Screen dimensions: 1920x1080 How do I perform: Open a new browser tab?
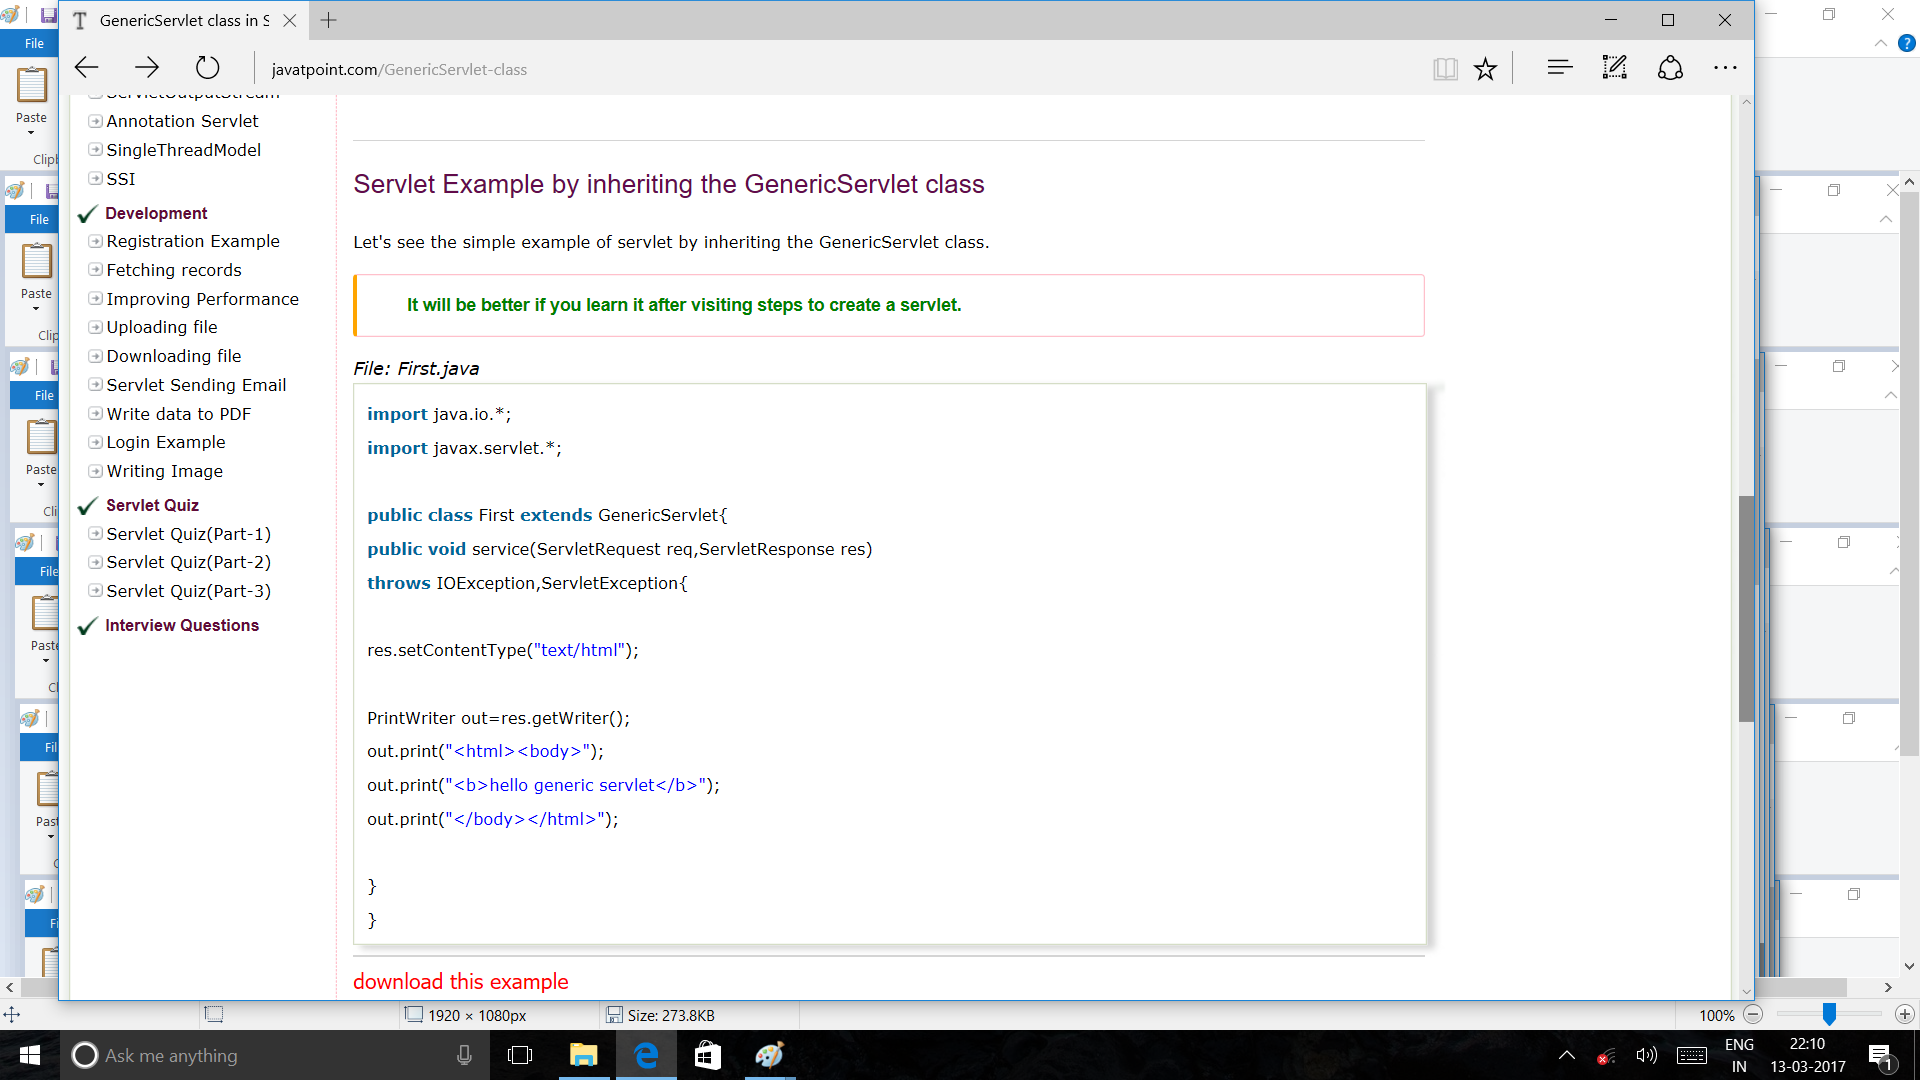point(328,20)
